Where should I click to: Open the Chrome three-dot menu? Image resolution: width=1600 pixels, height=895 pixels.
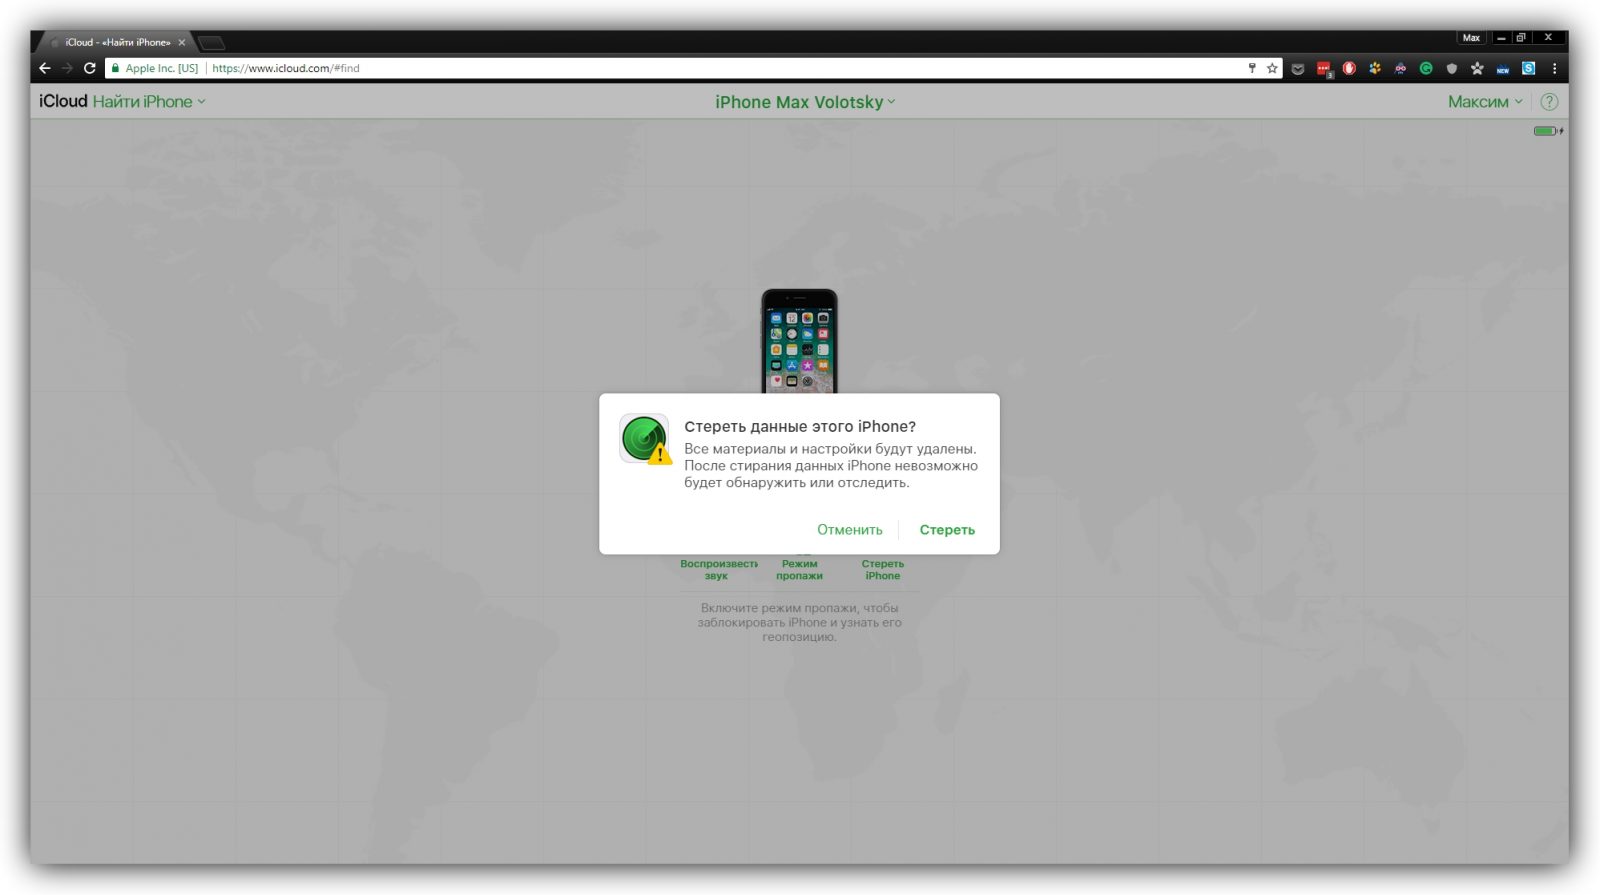(1554, 68)
